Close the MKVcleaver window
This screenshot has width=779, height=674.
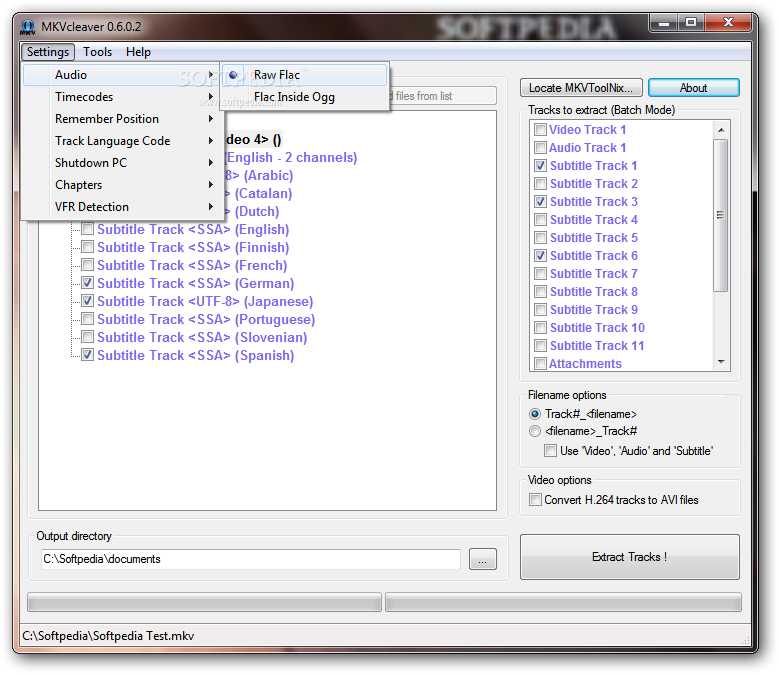click(728, 22)
